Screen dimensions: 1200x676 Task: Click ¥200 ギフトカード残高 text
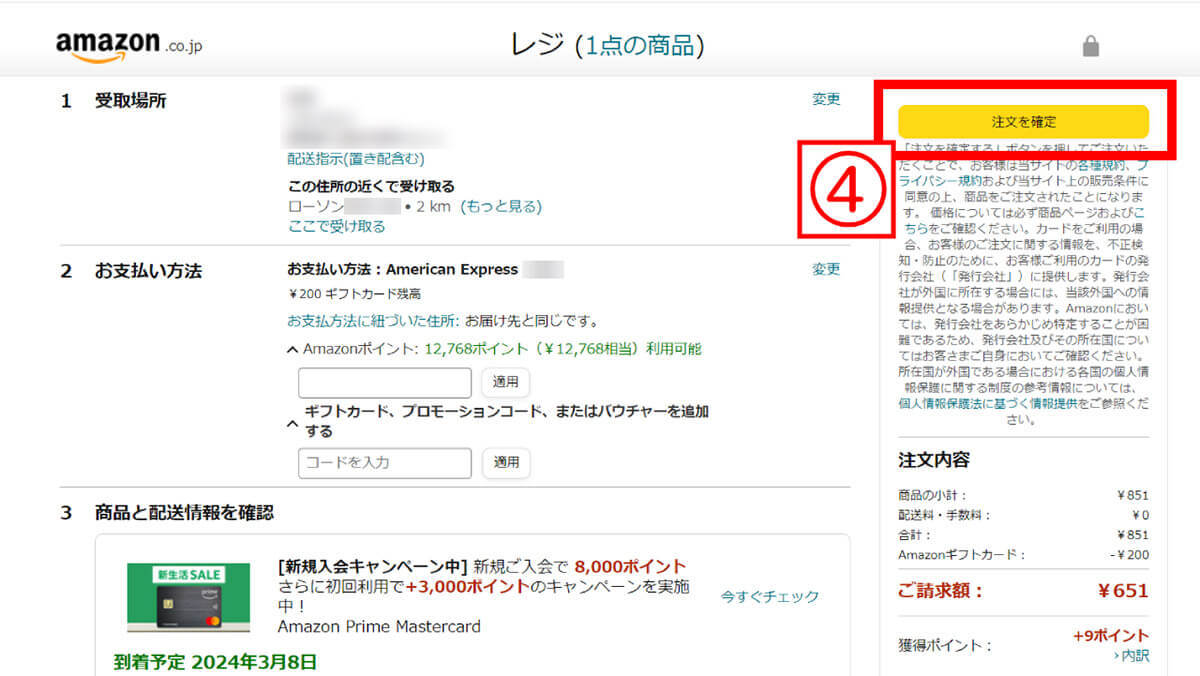pyautogui.click(x=354, y=294)
